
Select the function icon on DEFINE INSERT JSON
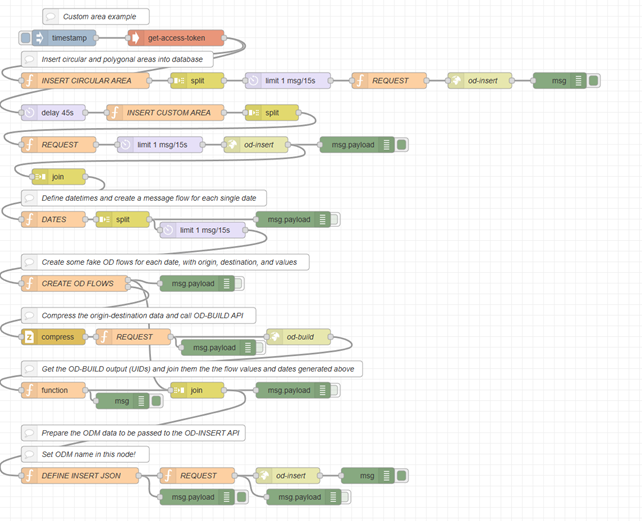pos(30,476)
